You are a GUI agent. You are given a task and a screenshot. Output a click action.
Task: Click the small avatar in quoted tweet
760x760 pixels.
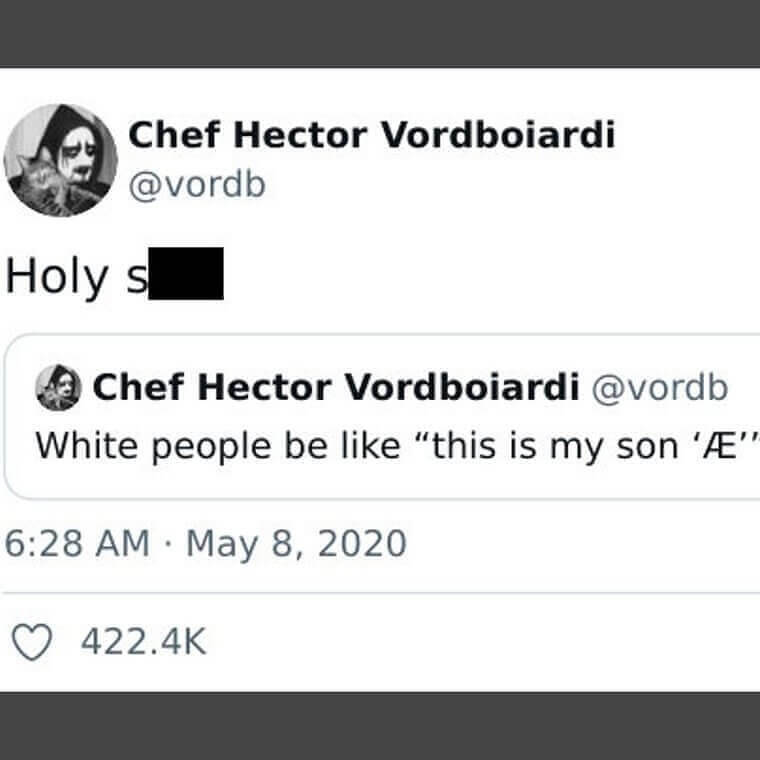click(58, 388)
